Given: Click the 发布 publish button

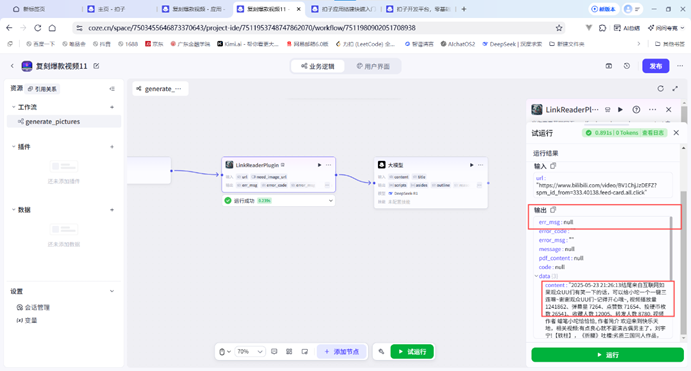Looking at the screenshot, I should pyautogui.click(x=656, y=66).
